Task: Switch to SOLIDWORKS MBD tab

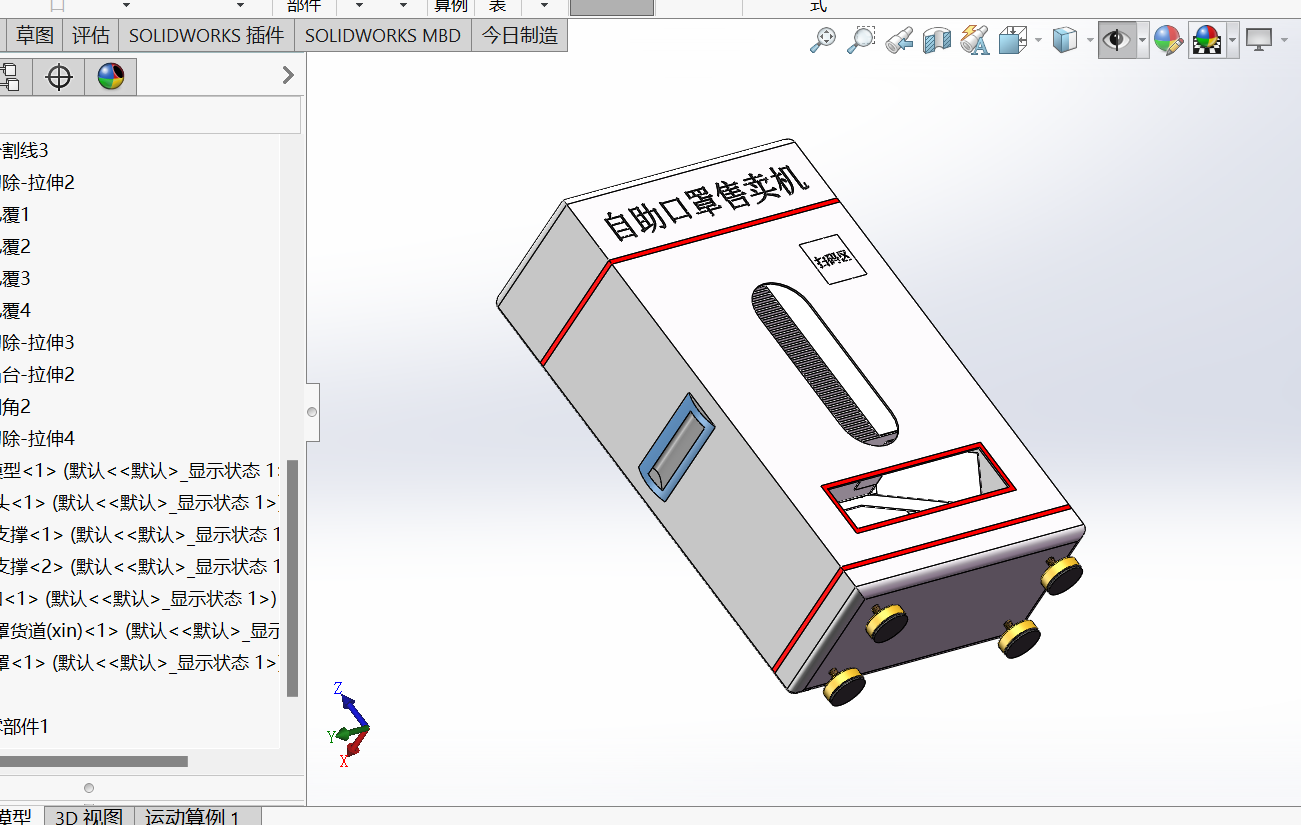Action: coord(383,36)
